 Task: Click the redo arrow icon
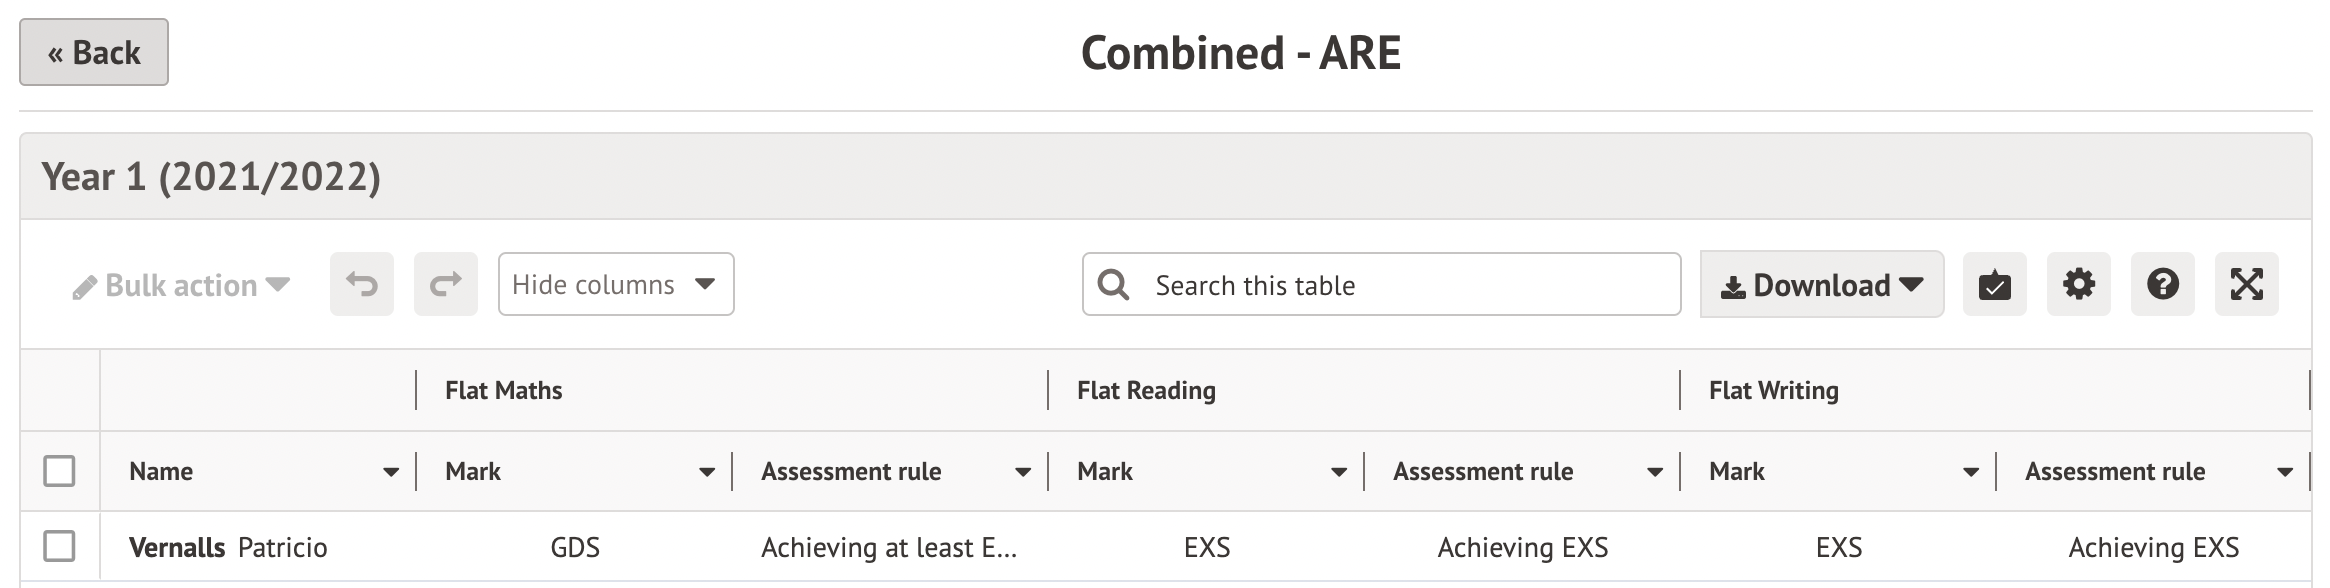pyautogui.click(x=446, y=285)
